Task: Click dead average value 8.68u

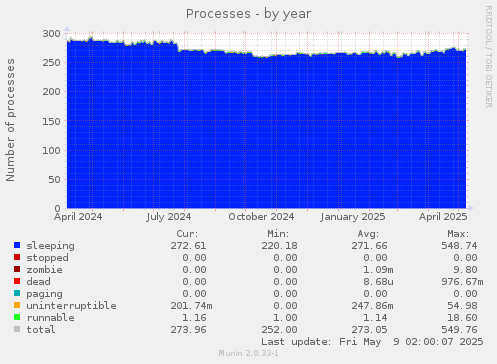Action: click(378, 282)
